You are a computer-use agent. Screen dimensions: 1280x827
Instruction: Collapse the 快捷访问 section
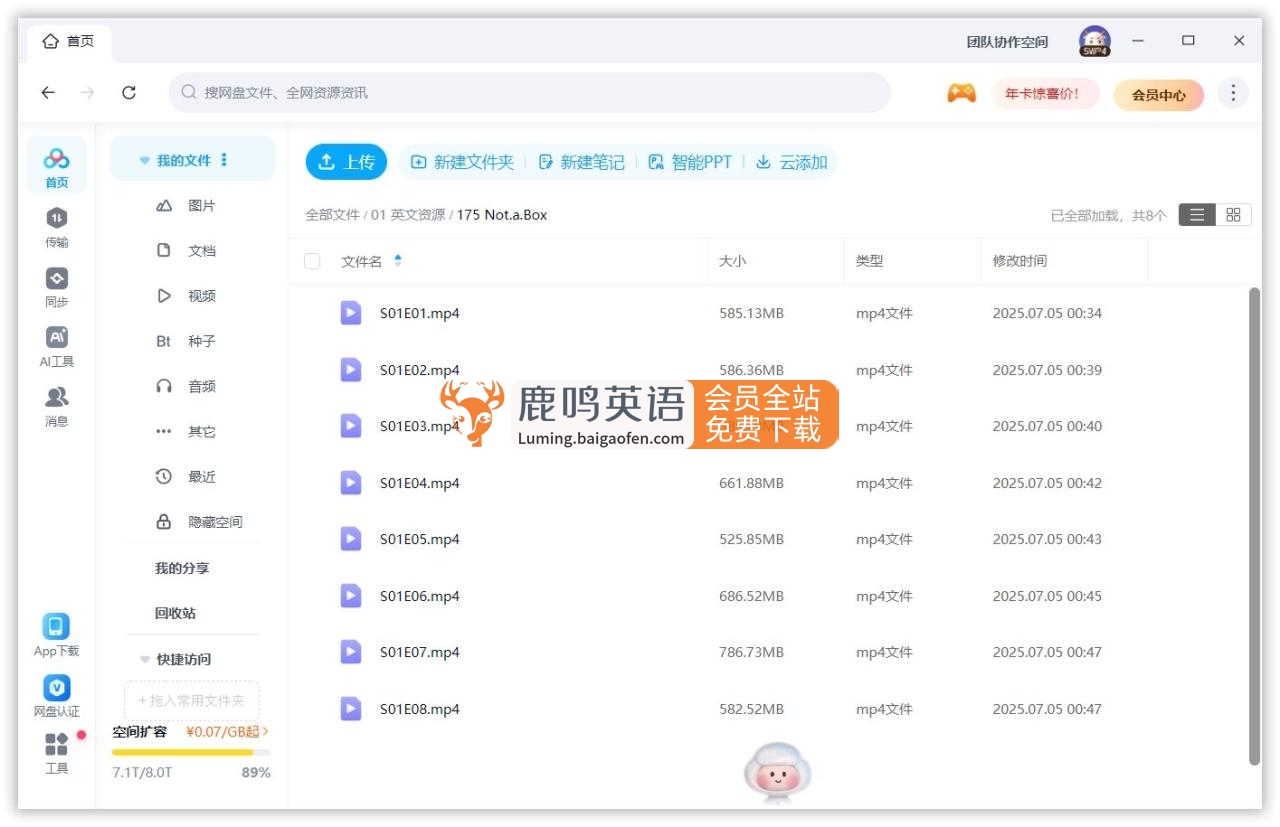(143, 659)
